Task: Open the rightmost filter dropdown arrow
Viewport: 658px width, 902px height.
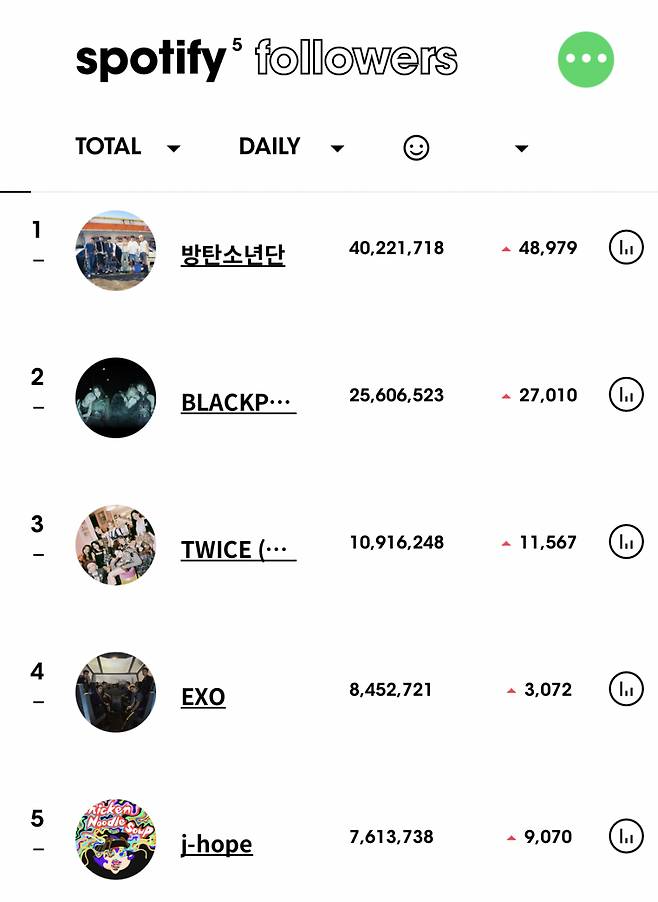Action: coord(521,148)
